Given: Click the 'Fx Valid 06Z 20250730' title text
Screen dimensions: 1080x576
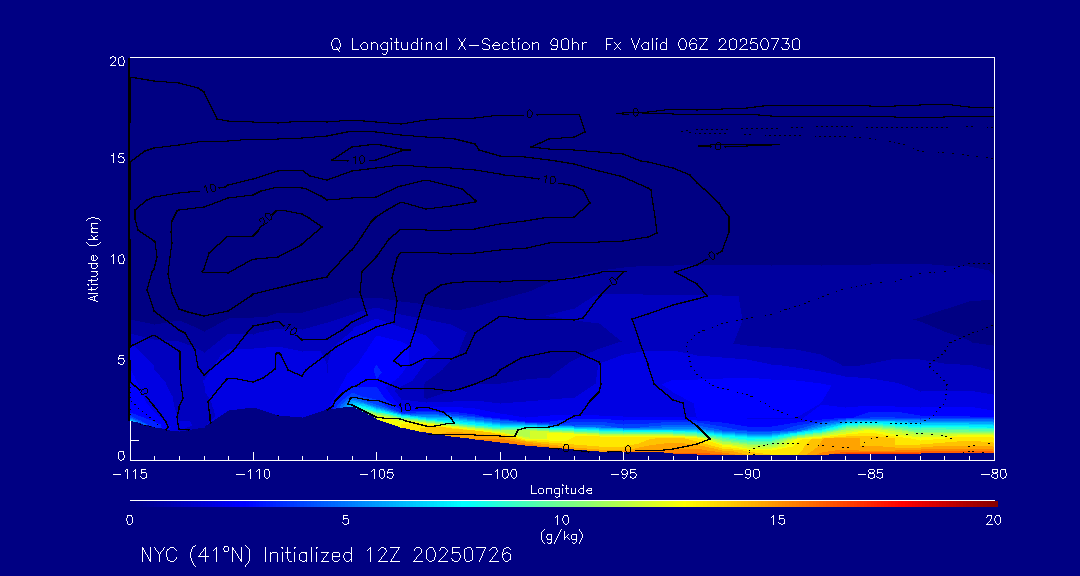Looking at the screenshot, I should [x=702, y=45].
